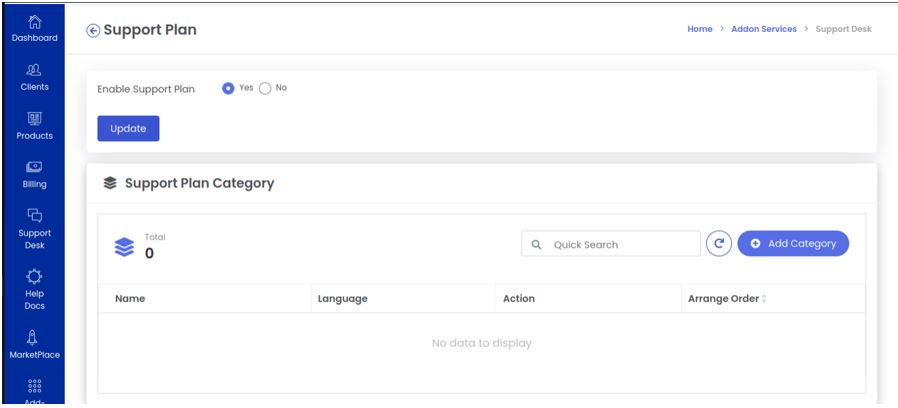Screen dimensions: 898x408
Task: Open the Billing sidebar icon
Action: pos(34,167)
